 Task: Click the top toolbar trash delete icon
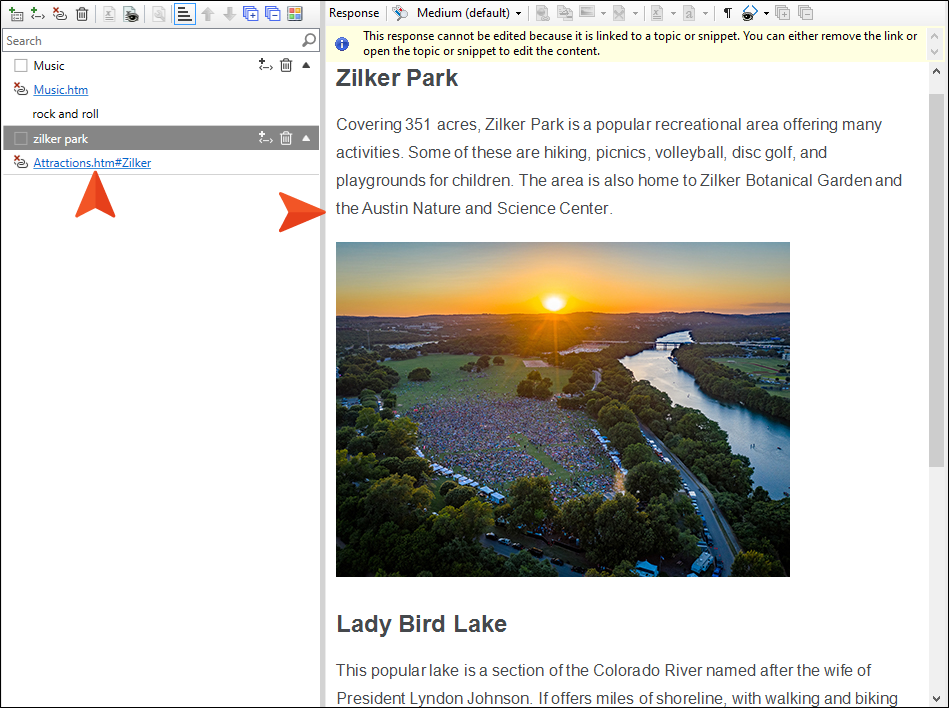82,13
